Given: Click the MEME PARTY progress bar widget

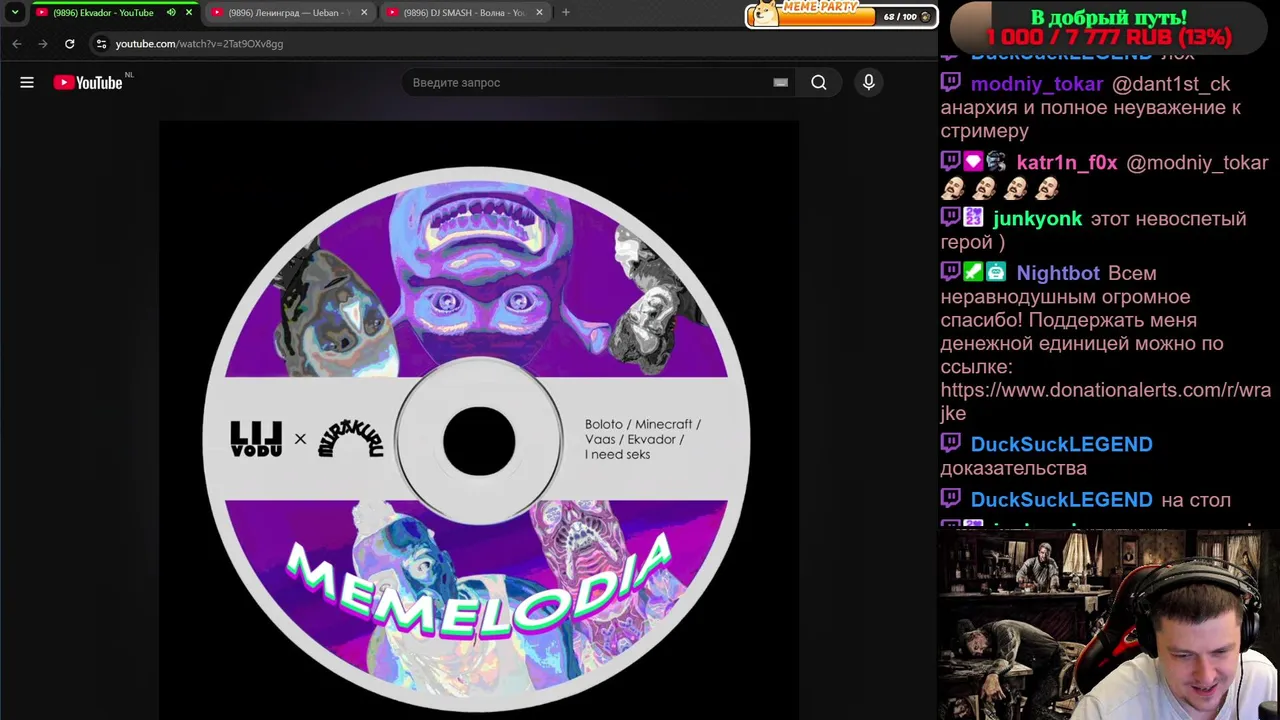Looking at the screenshot, I should (841, 14).
